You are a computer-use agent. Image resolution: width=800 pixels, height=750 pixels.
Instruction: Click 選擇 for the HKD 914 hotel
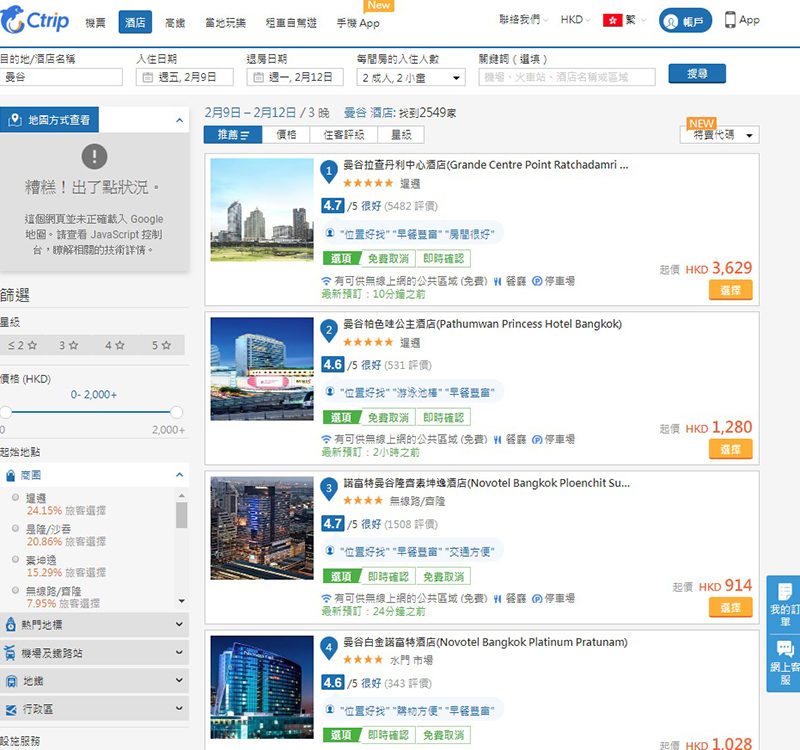click(x=730, y=608)
